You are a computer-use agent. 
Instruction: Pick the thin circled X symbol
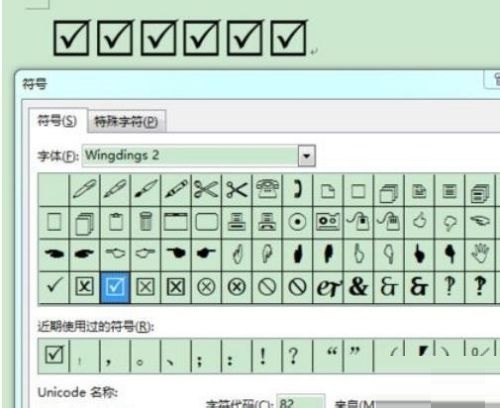(x=206, y=287)
